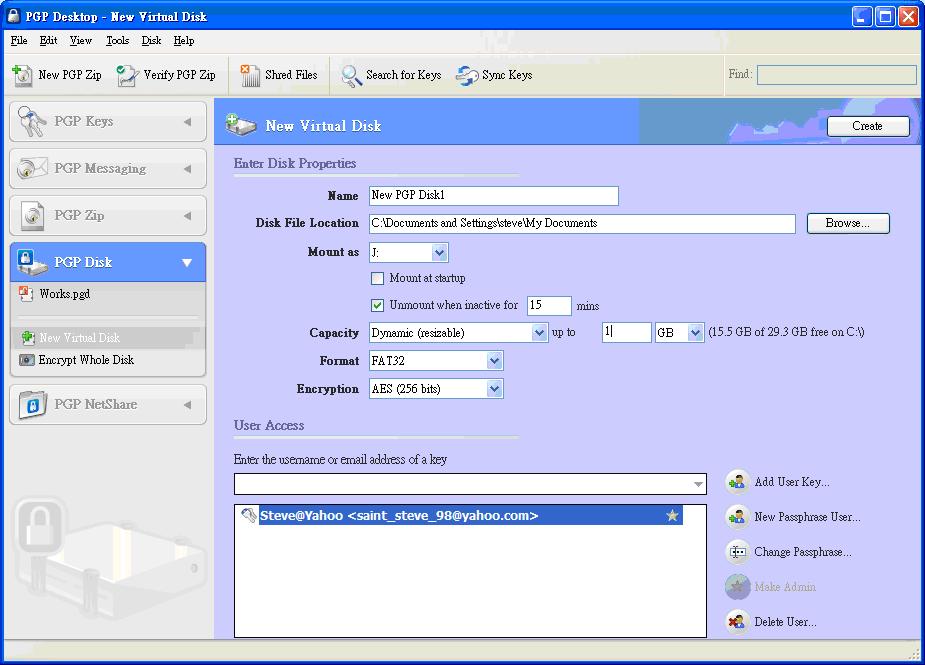Open the Format FAT32 dropdown

(x=494, y=361)
